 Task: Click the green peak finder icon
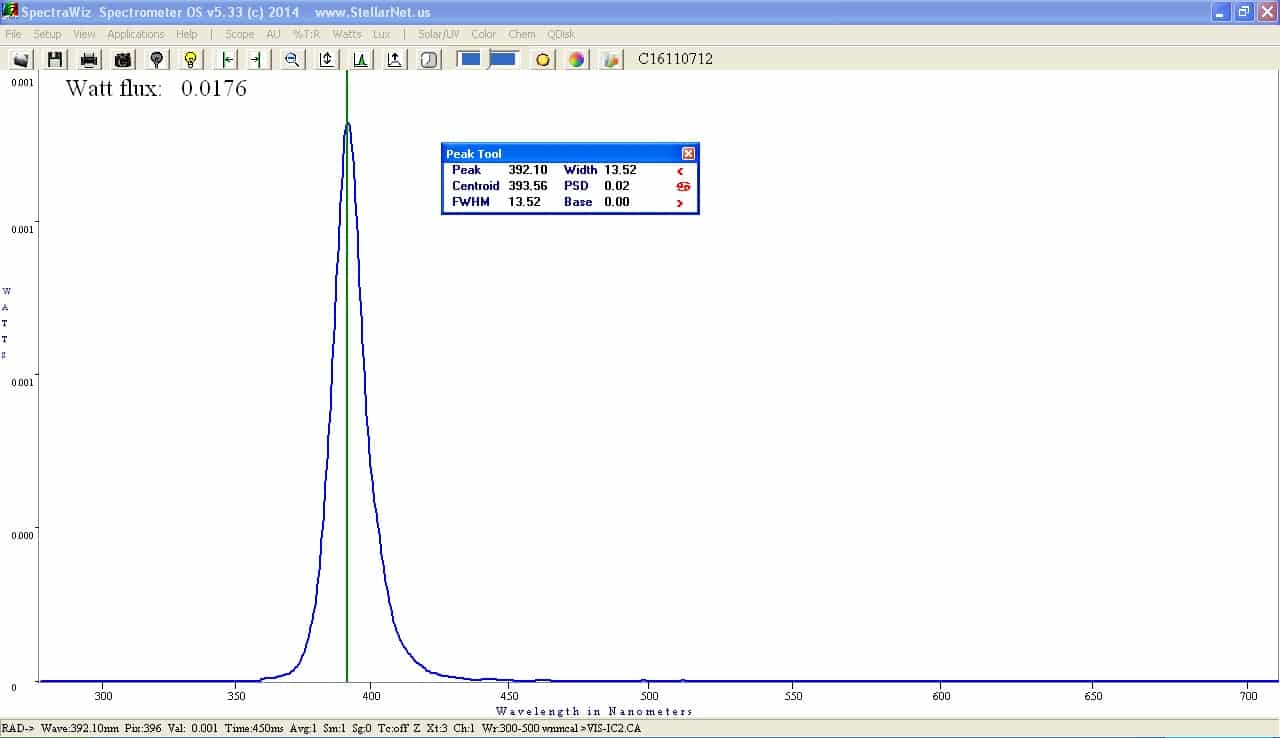[x=361, y=60]
